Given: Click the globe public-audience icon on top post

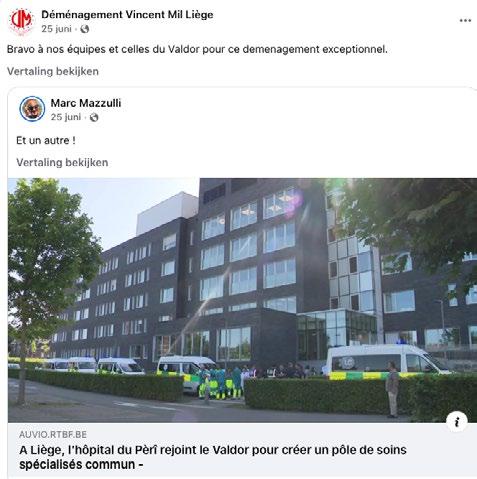Looking at the screenshot, I should [x=85, y=29].
